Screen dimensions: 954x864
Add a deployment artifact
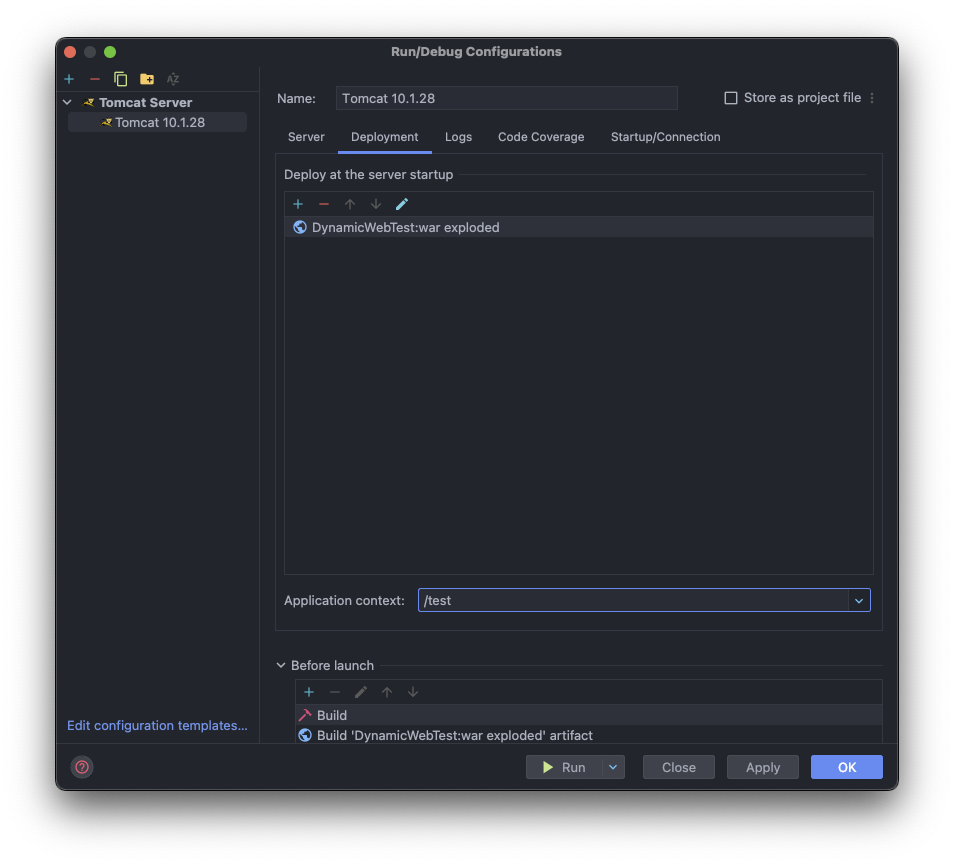(x=298, y=204)
